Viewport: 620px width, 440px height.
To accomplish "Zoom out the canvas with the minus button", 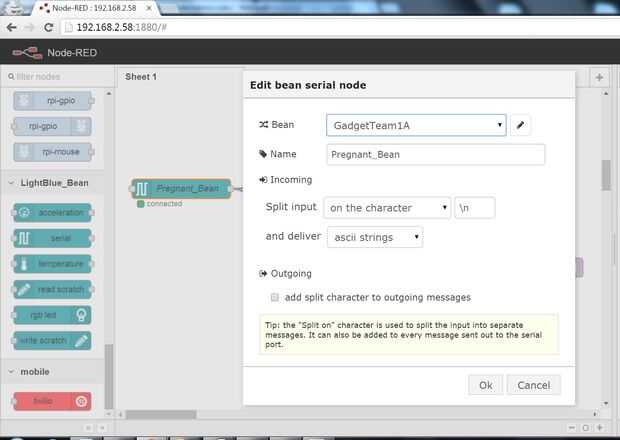I will click(572, 428).
